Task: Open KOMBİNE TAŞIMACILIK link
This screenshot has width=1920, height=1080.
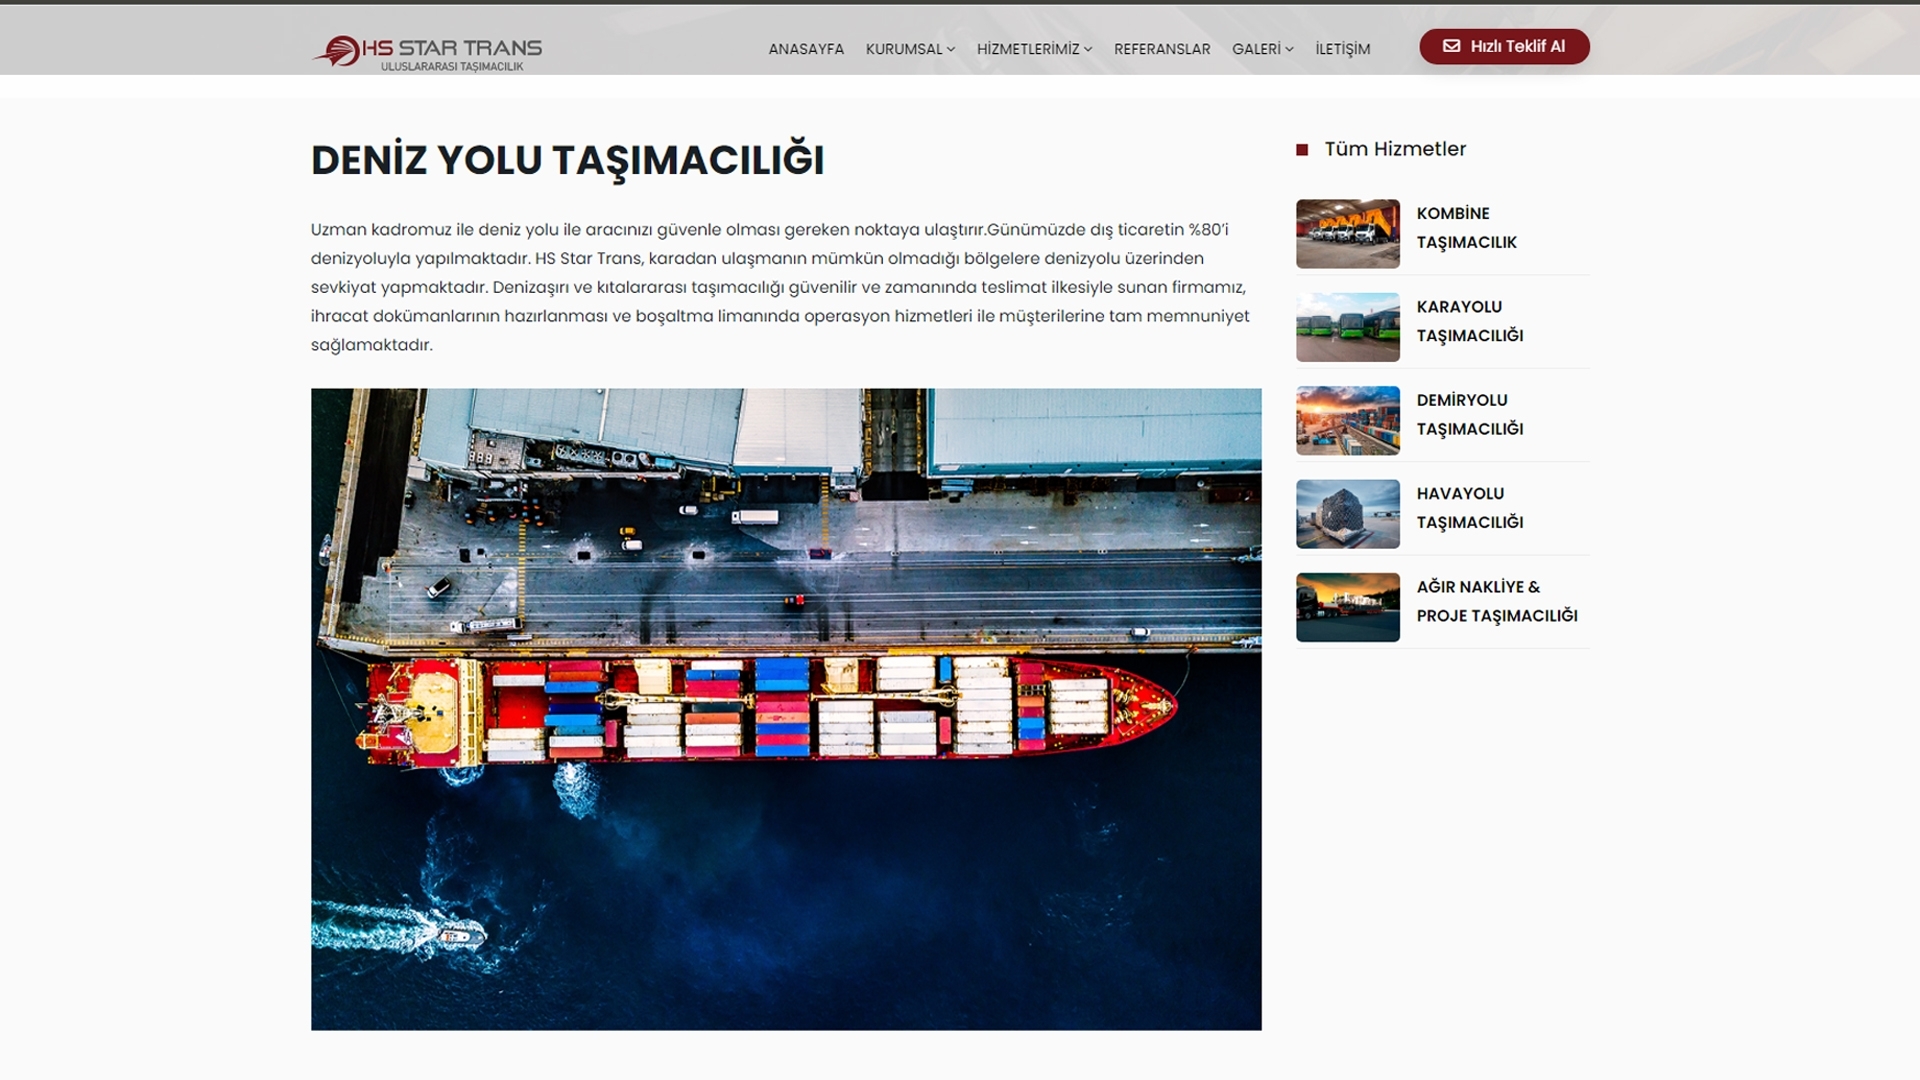Action: click(x=1466, y=228)
